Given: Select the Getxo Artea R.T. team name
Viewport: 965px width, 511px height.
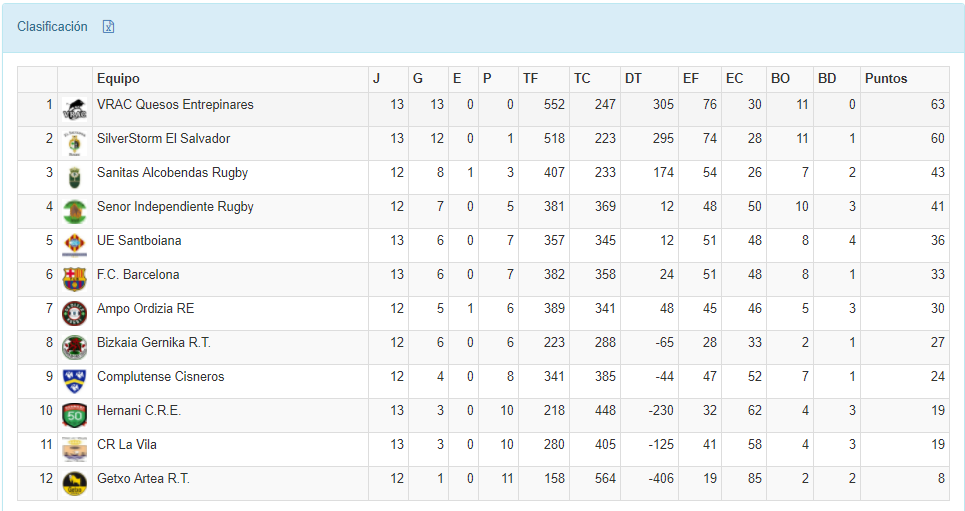Looking at the screenshot, I should (143, 479).
